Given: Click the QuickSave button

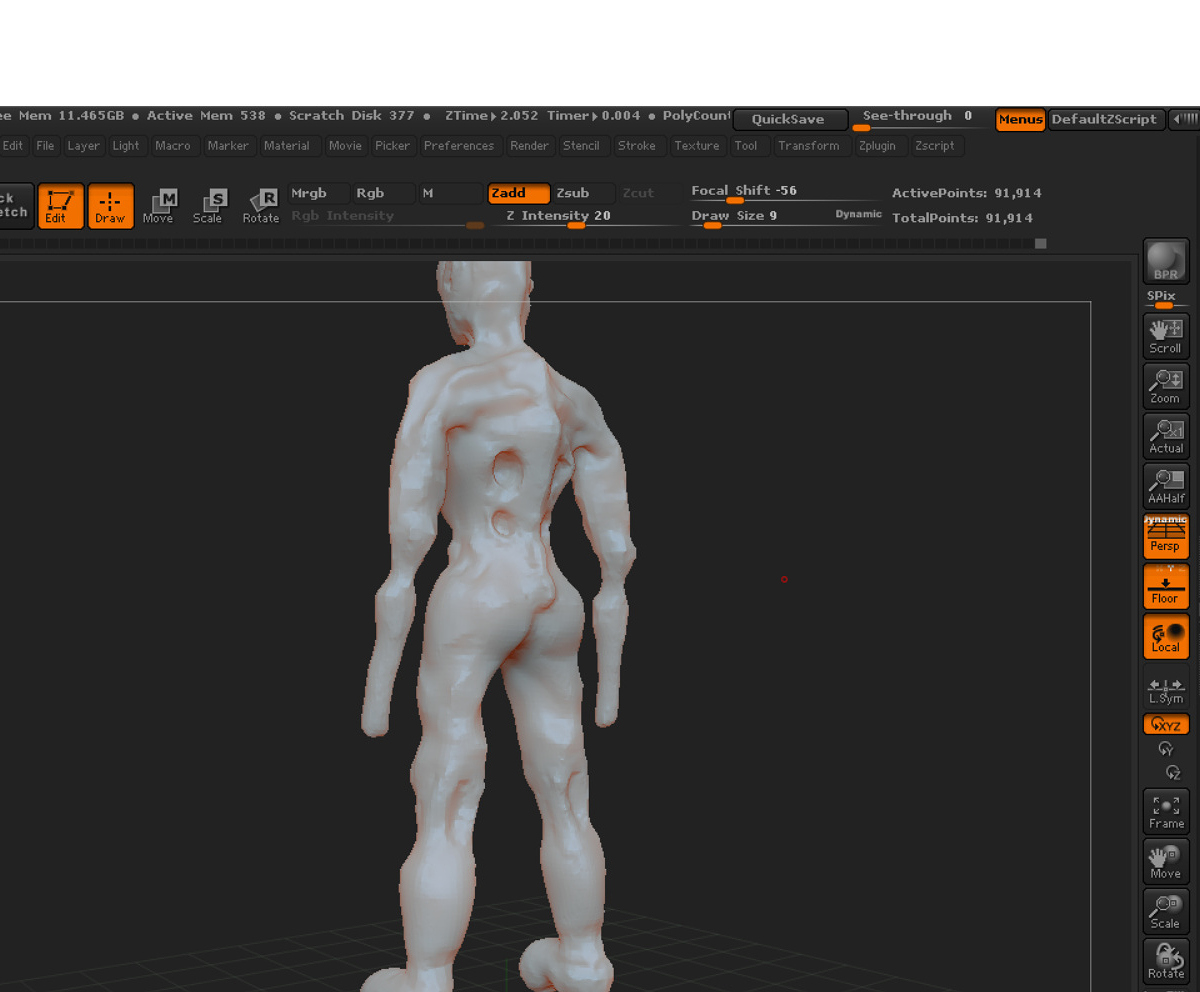Looking at the screenshot, I should point(790,119).
